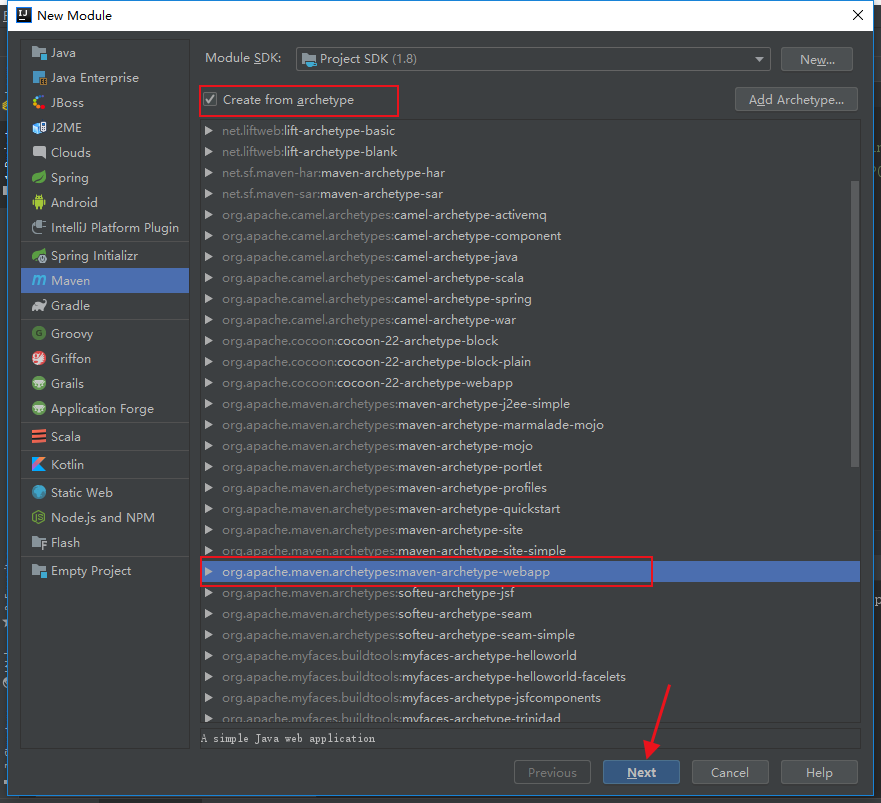
Task: Select Empty Project entry
Action: tap(105, 571)
